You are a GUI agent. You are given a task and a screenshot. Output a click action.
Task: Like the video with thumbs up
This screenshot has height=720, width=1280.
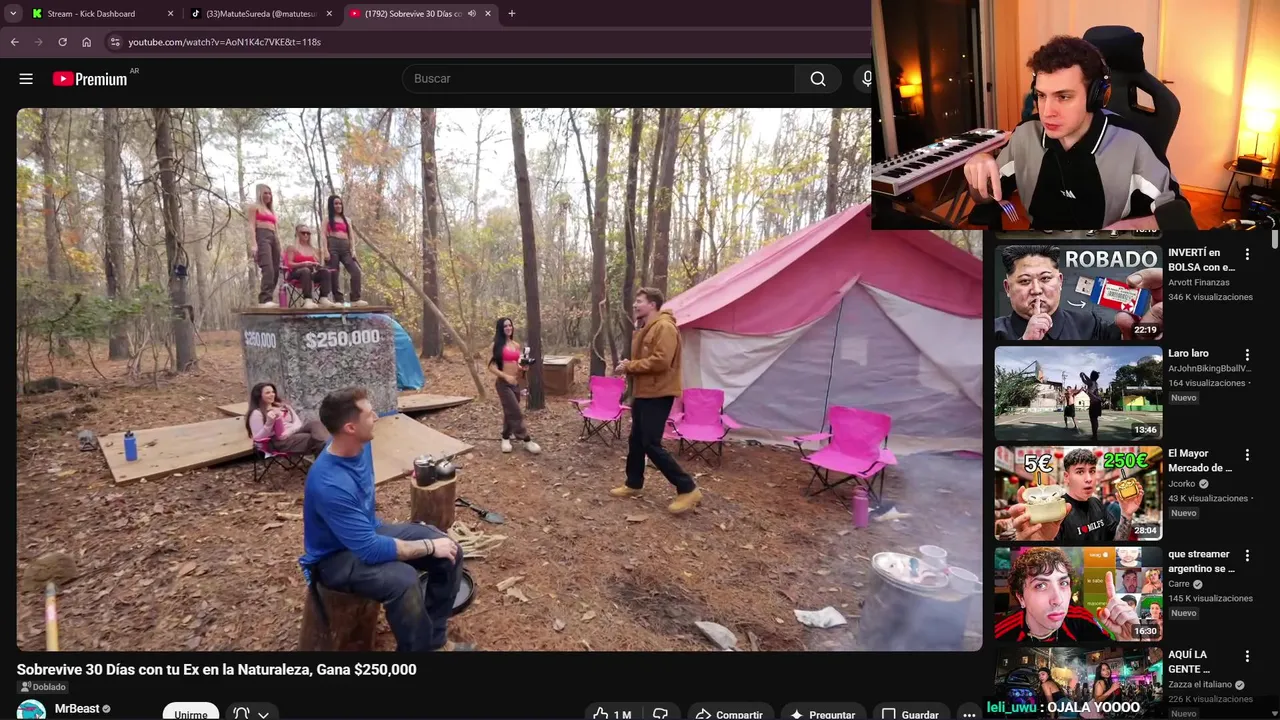(611, 713)
